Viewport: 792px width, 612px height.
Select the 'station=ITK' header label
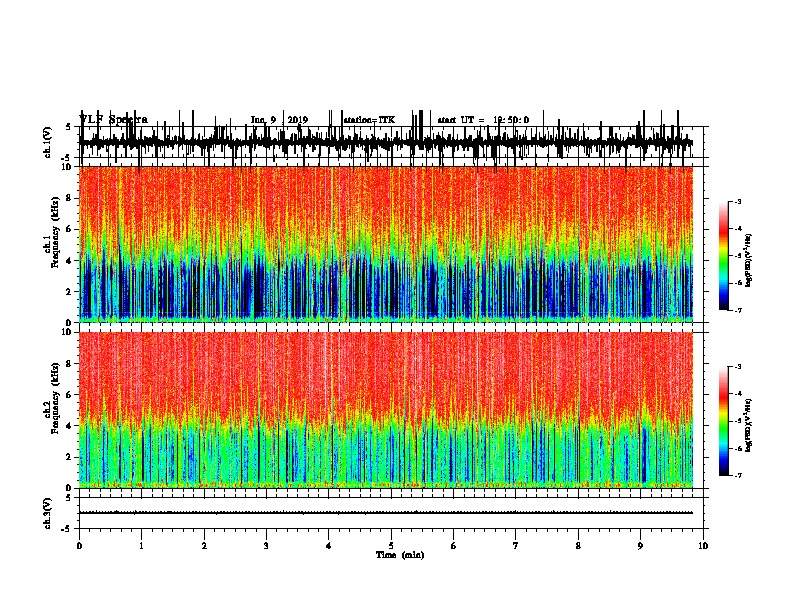coord(369,120)
